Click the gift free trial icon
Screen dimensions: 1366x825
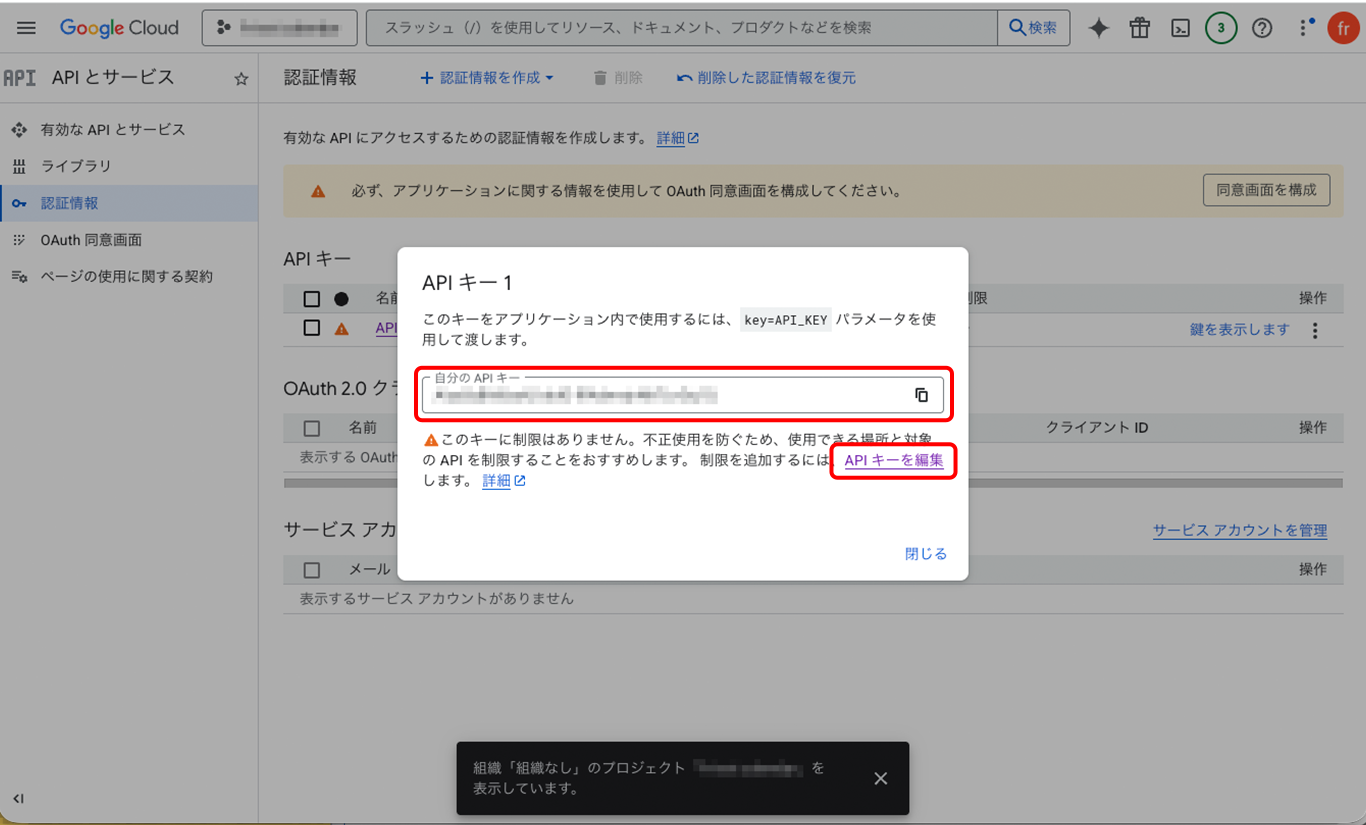pyautogui.click(x=1139, y=28)
